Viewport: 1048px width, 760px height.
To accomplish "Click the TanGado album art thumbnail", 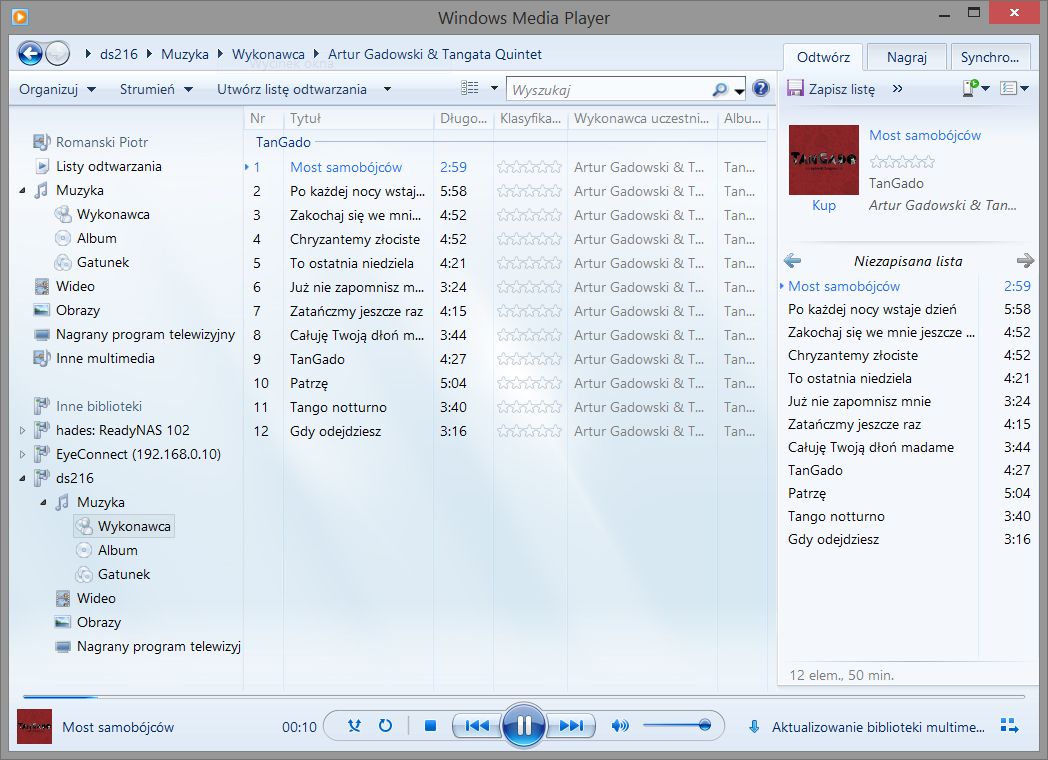I will [x=823, y=160].
